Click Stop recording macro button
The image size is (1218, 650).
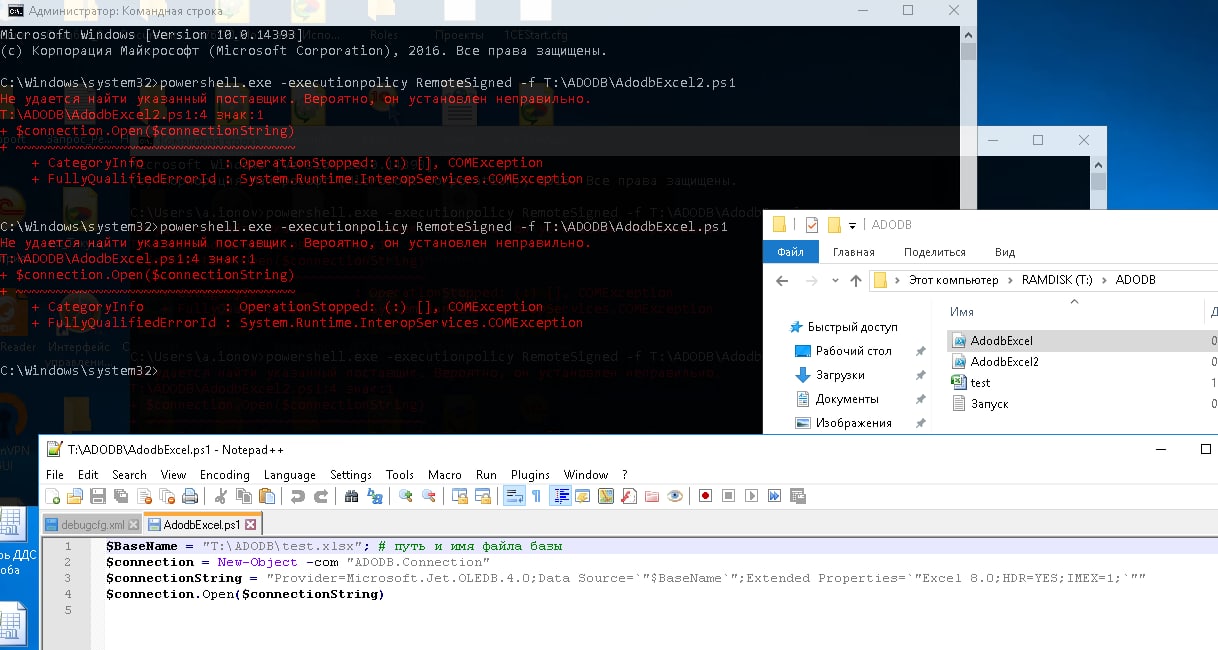click(x=728, y=496)
